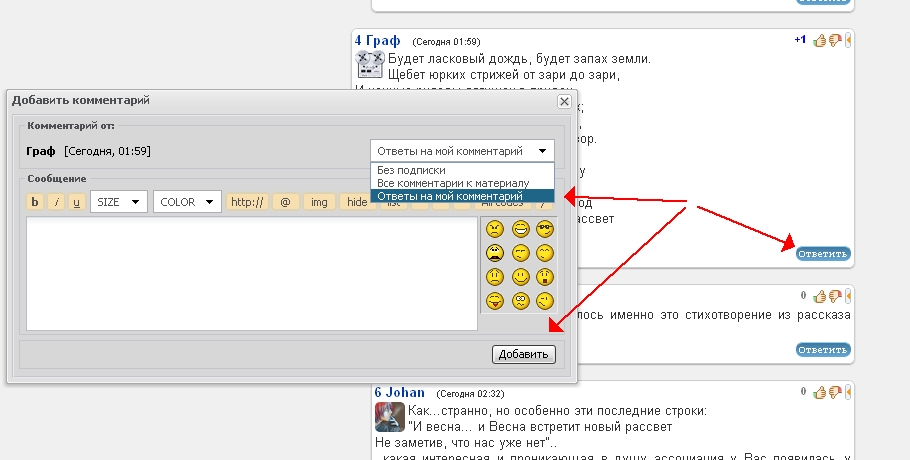Thumbs down Johan's comment
The image size is (910, 460).
(x=835, y=393)
